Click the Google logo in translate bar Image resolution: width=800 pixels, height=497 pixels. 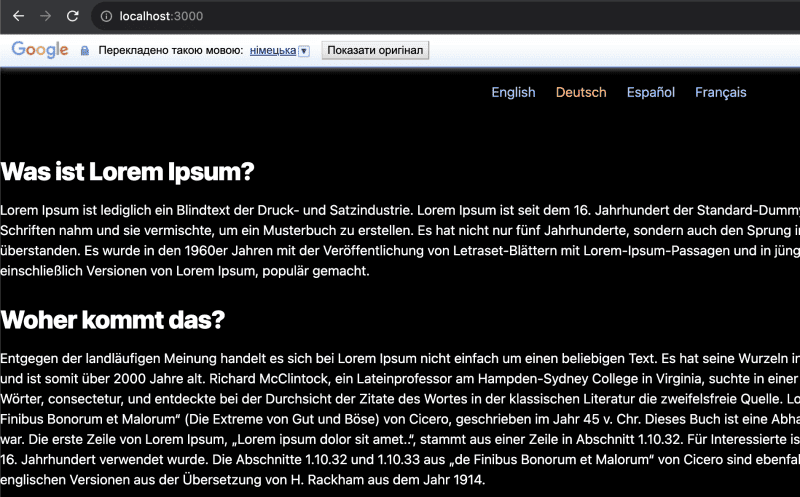click(40, 50)
